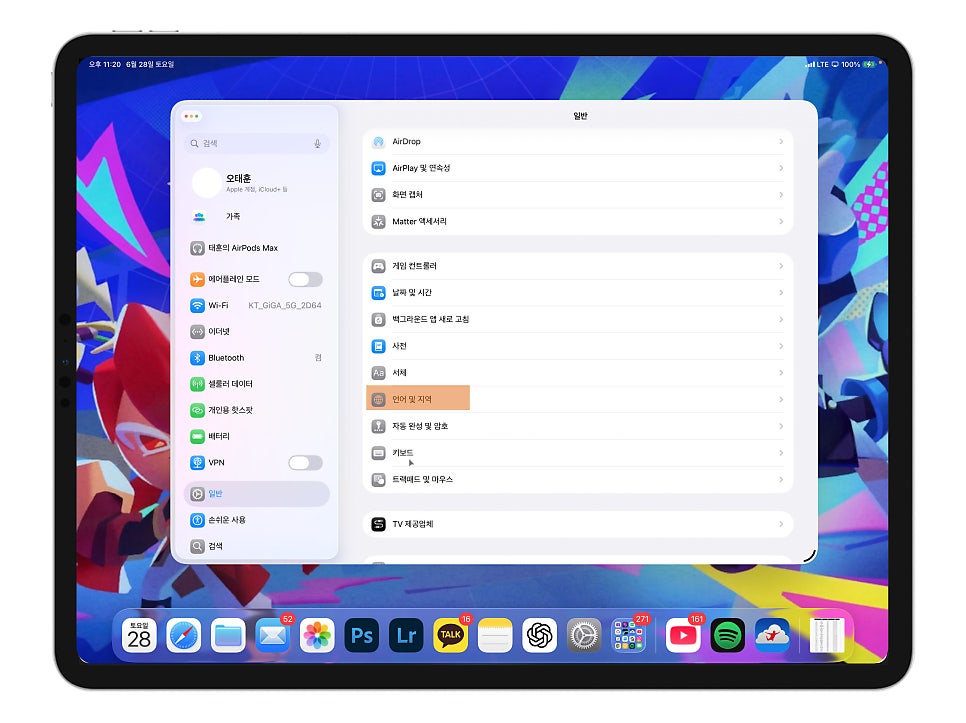966x723 pixels.
Task: Click battery 100% status indicator
Action: [x=858, y=64]
